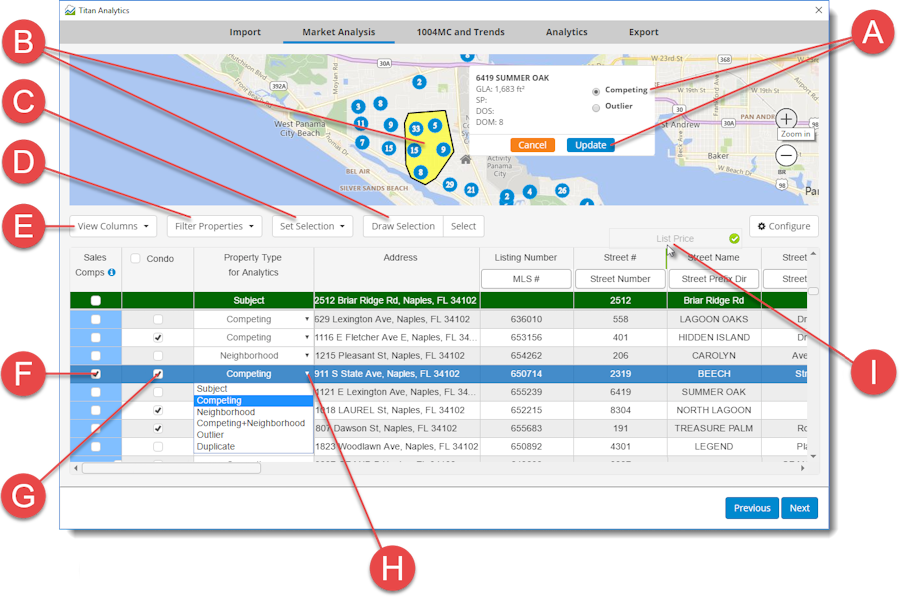
Task: Open the Configure settings button
Action: (784, 226)
